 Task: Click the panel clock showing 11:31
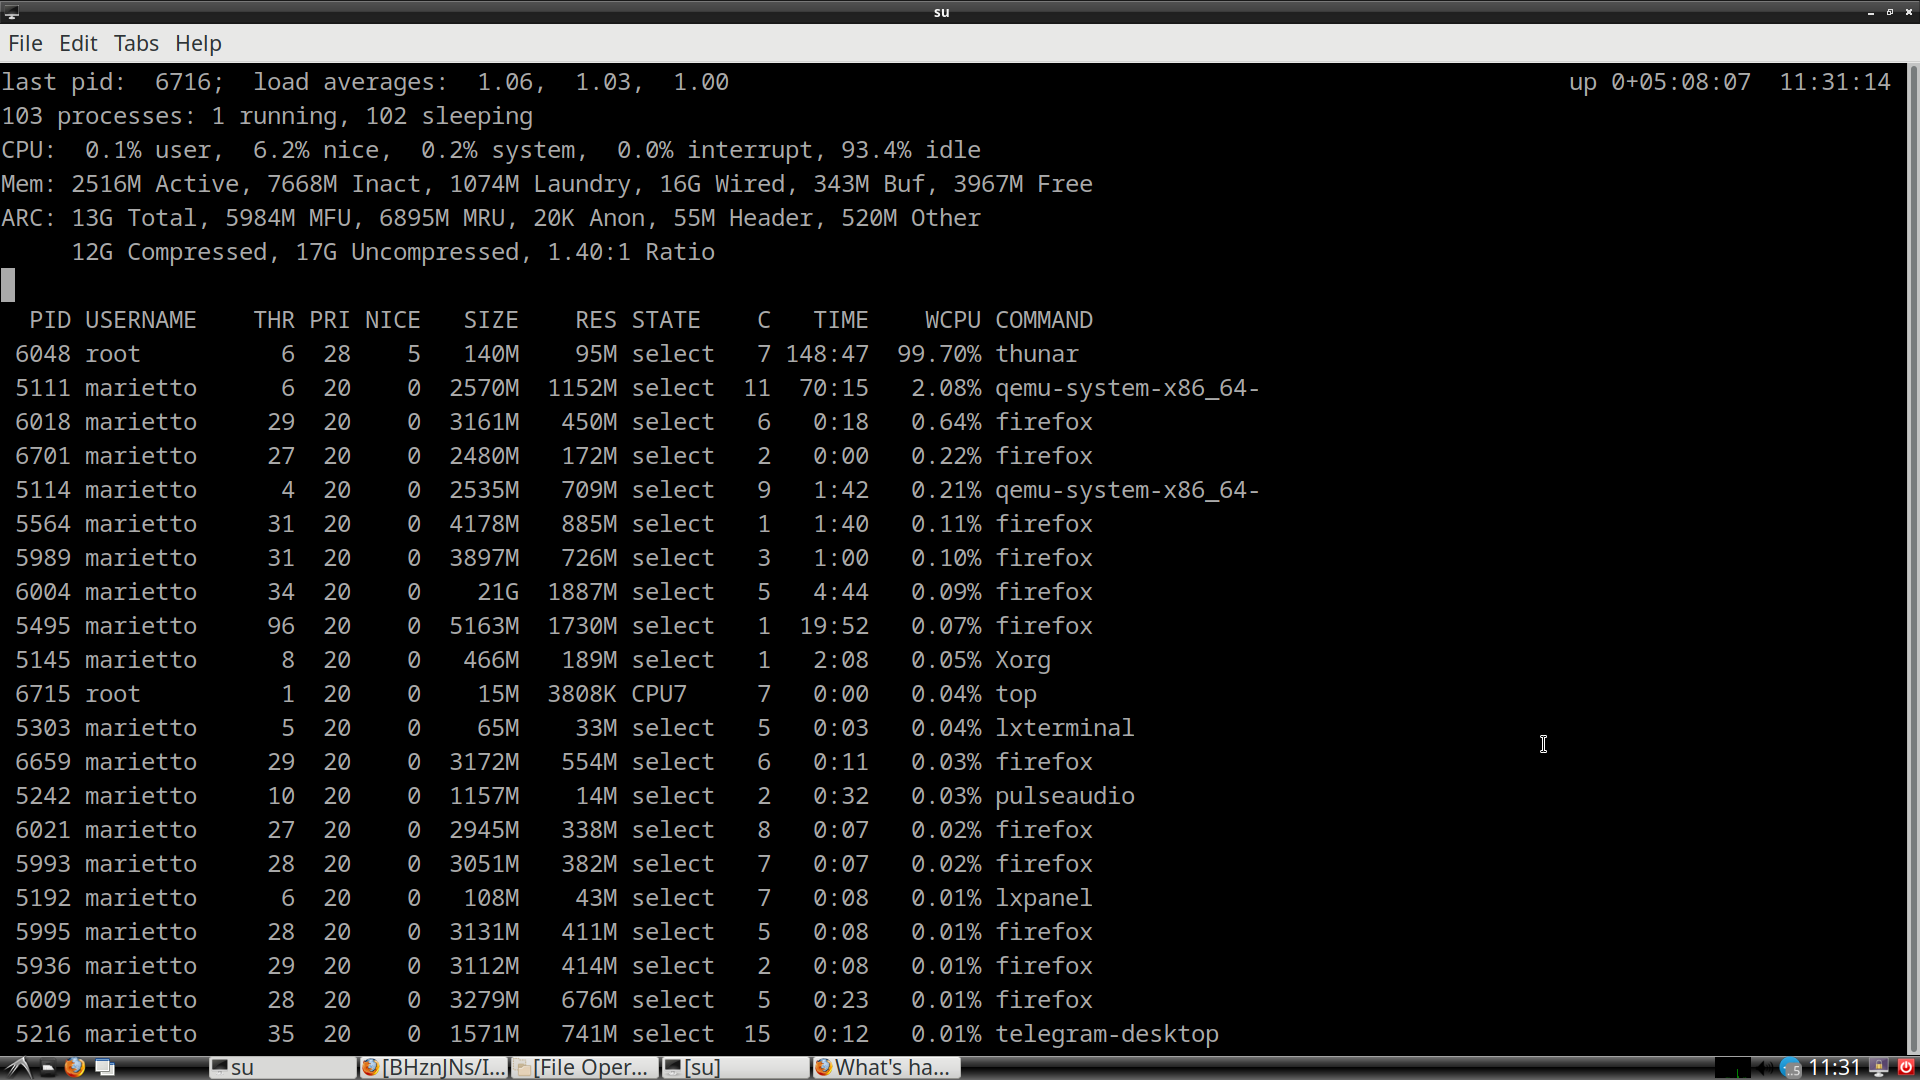tap(1834, 1068)
